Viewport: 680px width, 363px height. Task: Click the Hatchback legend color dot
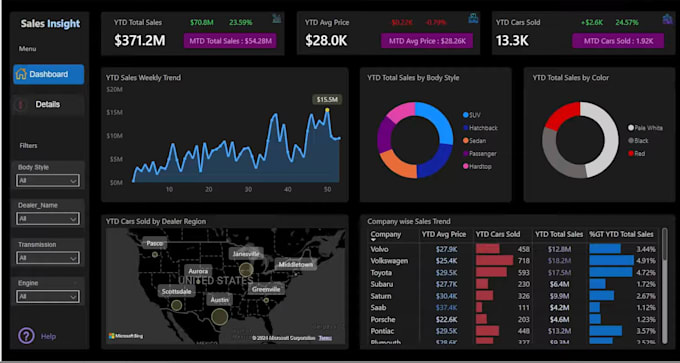point(466,128)
